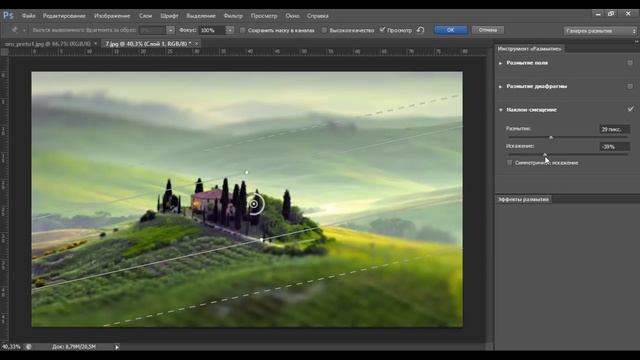Click the tilt-shift center pin on the image
The width and height of the screenshot is (640, 360).
pyautogui.click(x=254, y=204)
